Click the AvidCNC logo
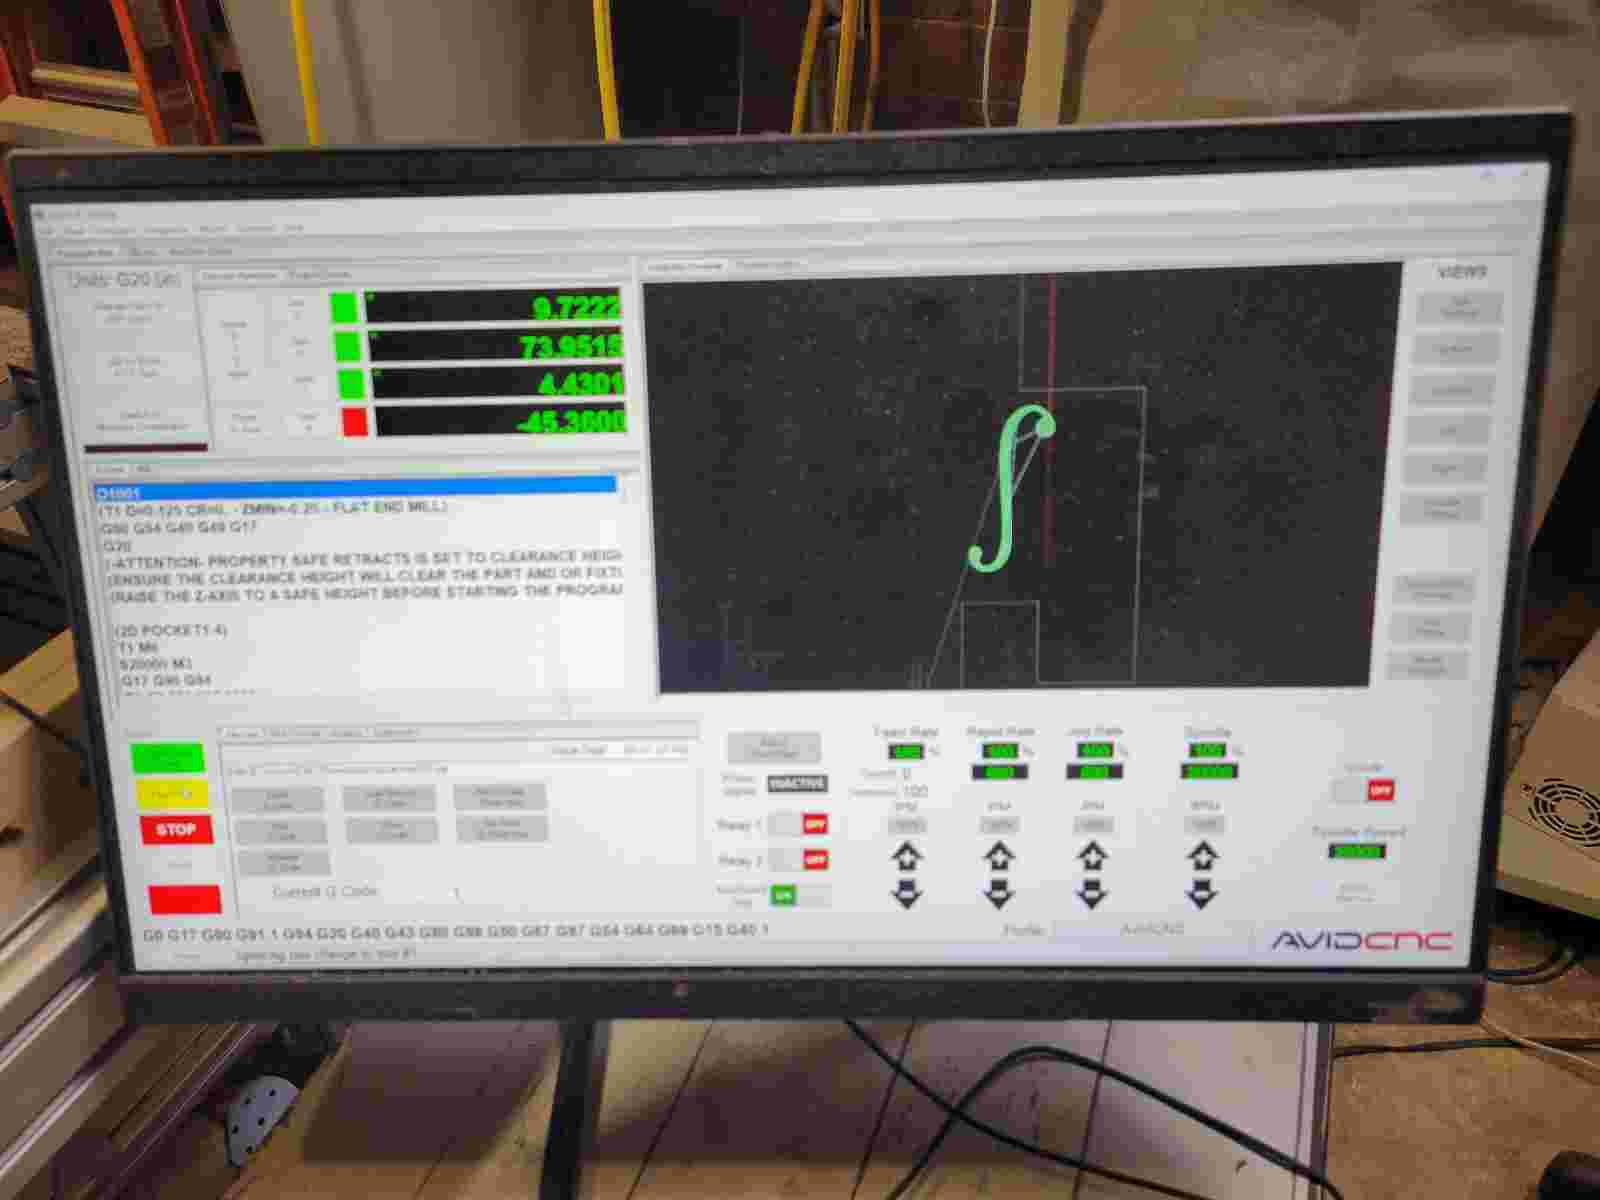 (x=1361, y=941)
